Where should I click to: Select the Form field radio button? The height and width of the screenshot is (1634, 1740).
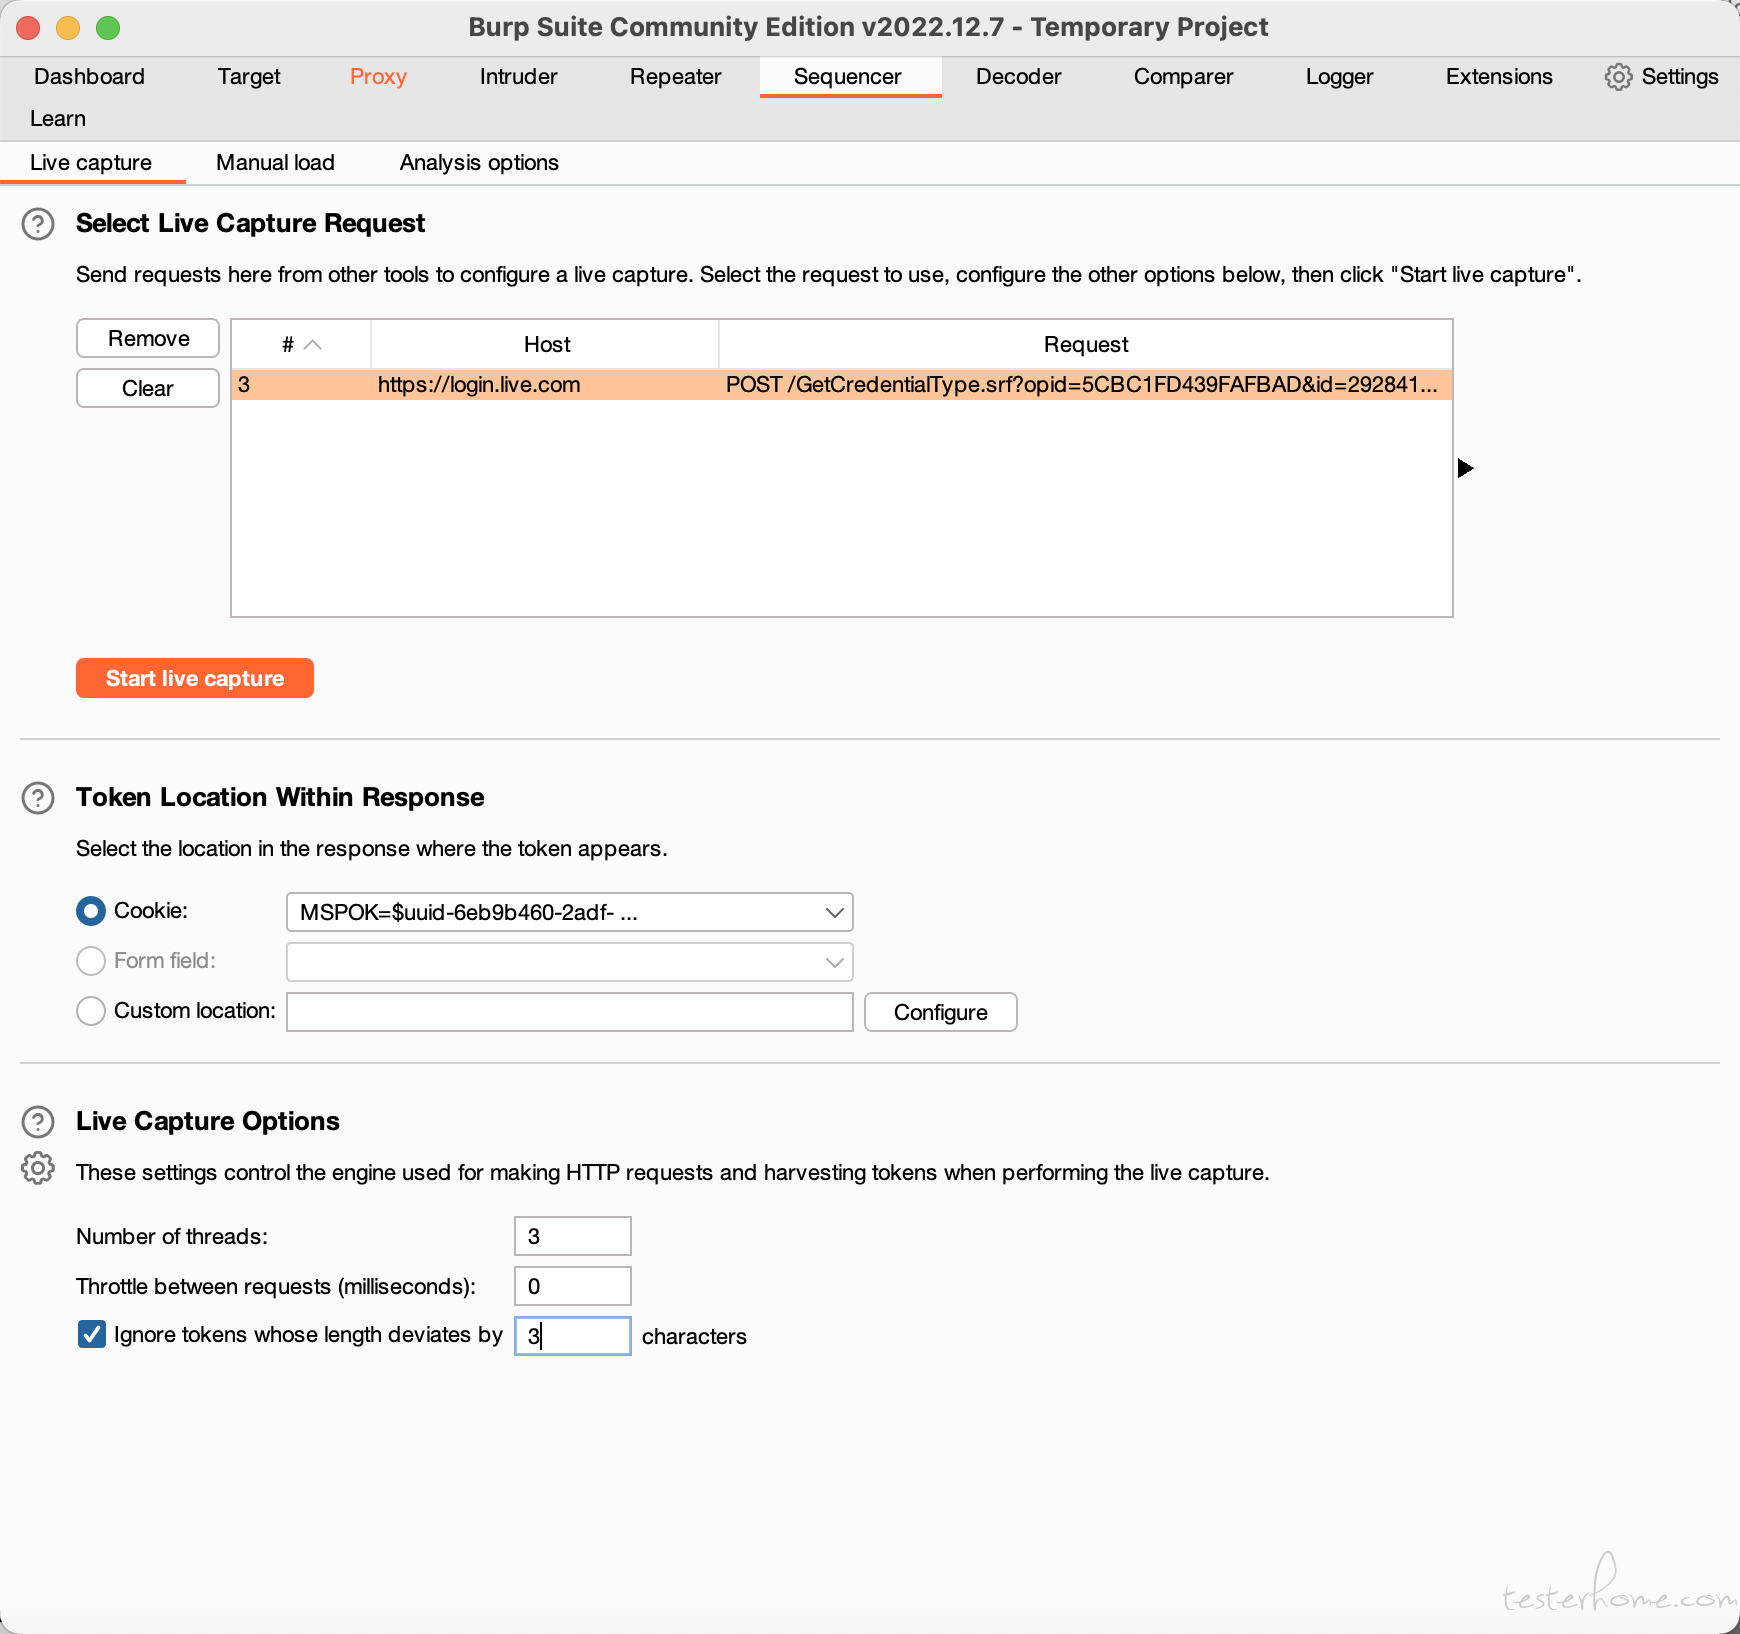(91, 961)
